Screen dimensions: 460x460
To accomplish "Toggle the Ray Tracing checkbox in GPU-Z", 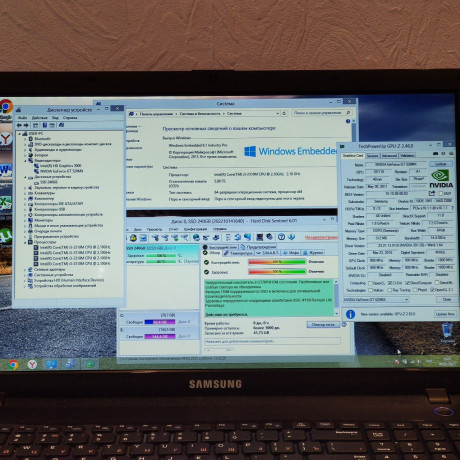I will click(390, 290).
